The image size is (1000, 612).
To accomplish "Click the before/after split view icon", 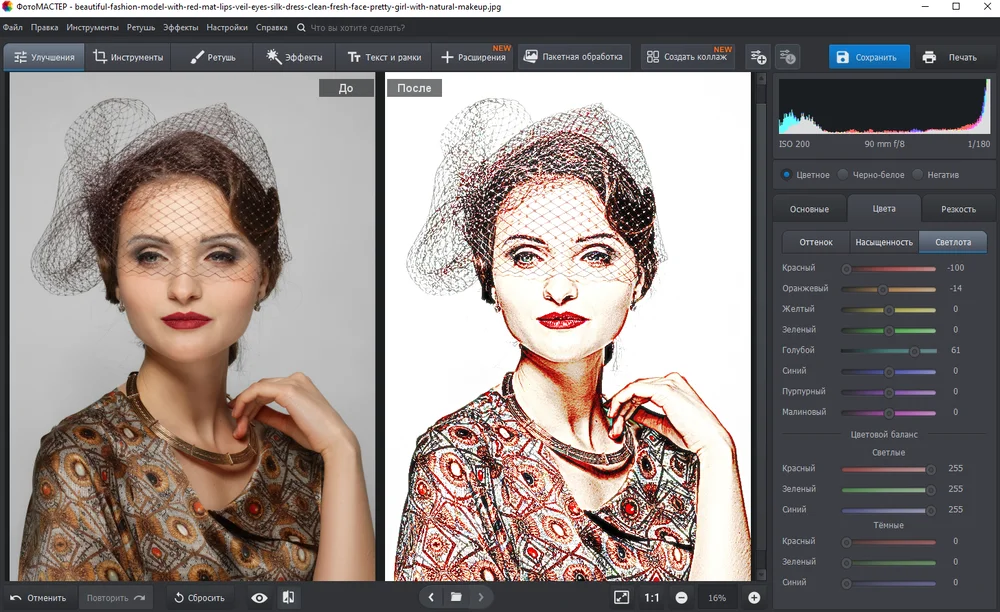I will click(289, 598).
